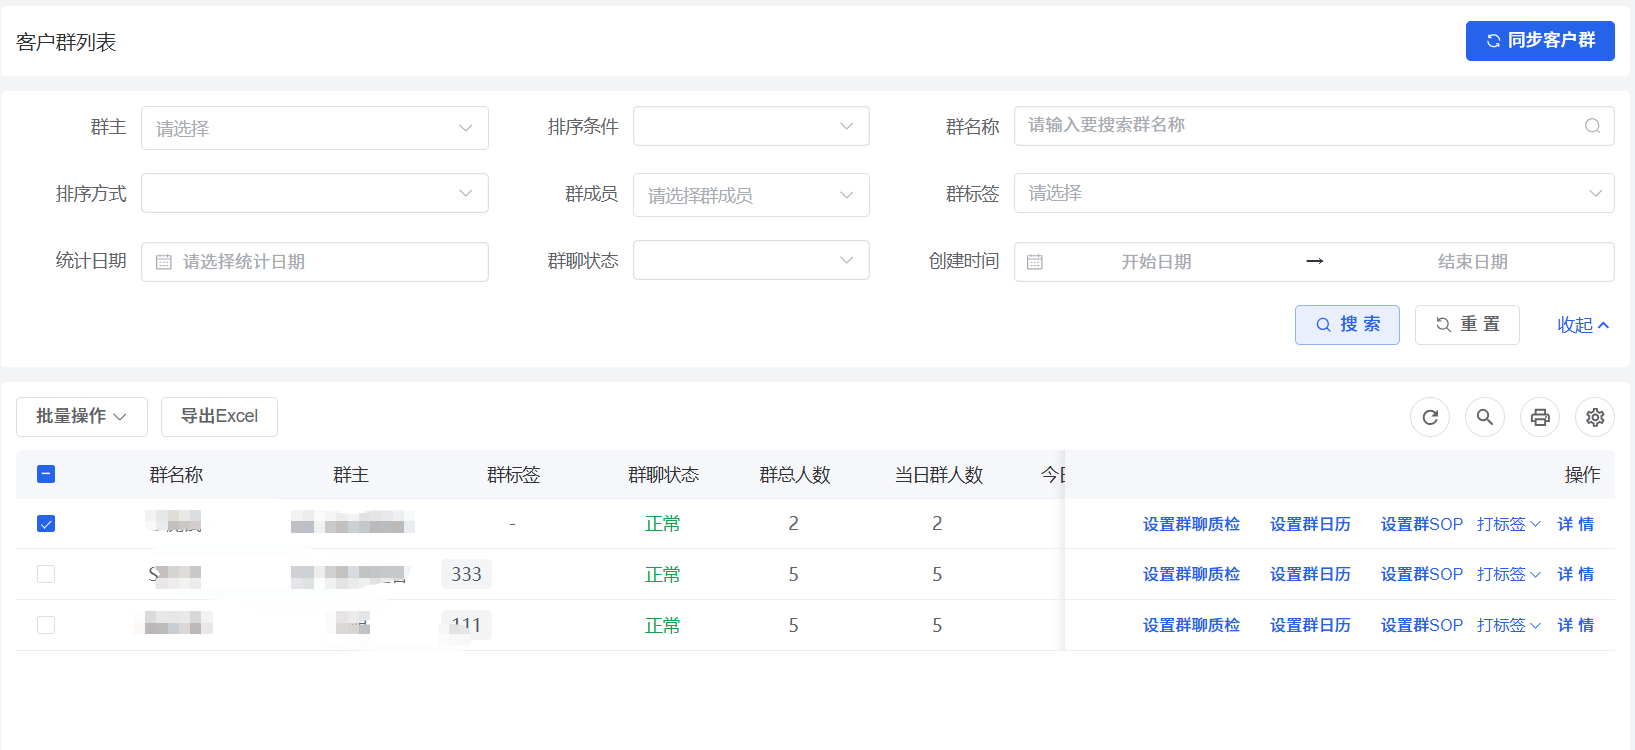The width and height of the screenshot is (1635, 750).
Task: Click 设置群聊质检 in 333 row
Action: (1191, 574)
